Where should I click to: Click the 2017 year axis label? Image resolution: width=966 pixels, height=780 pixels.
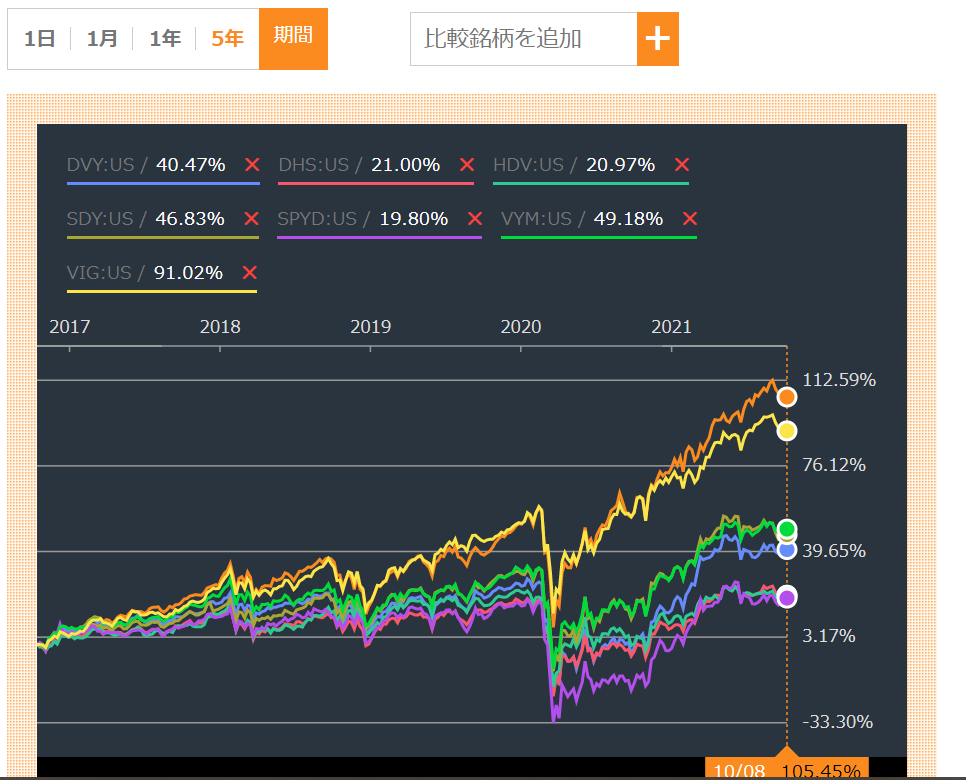pyautogui.click(x=70, y=327)
